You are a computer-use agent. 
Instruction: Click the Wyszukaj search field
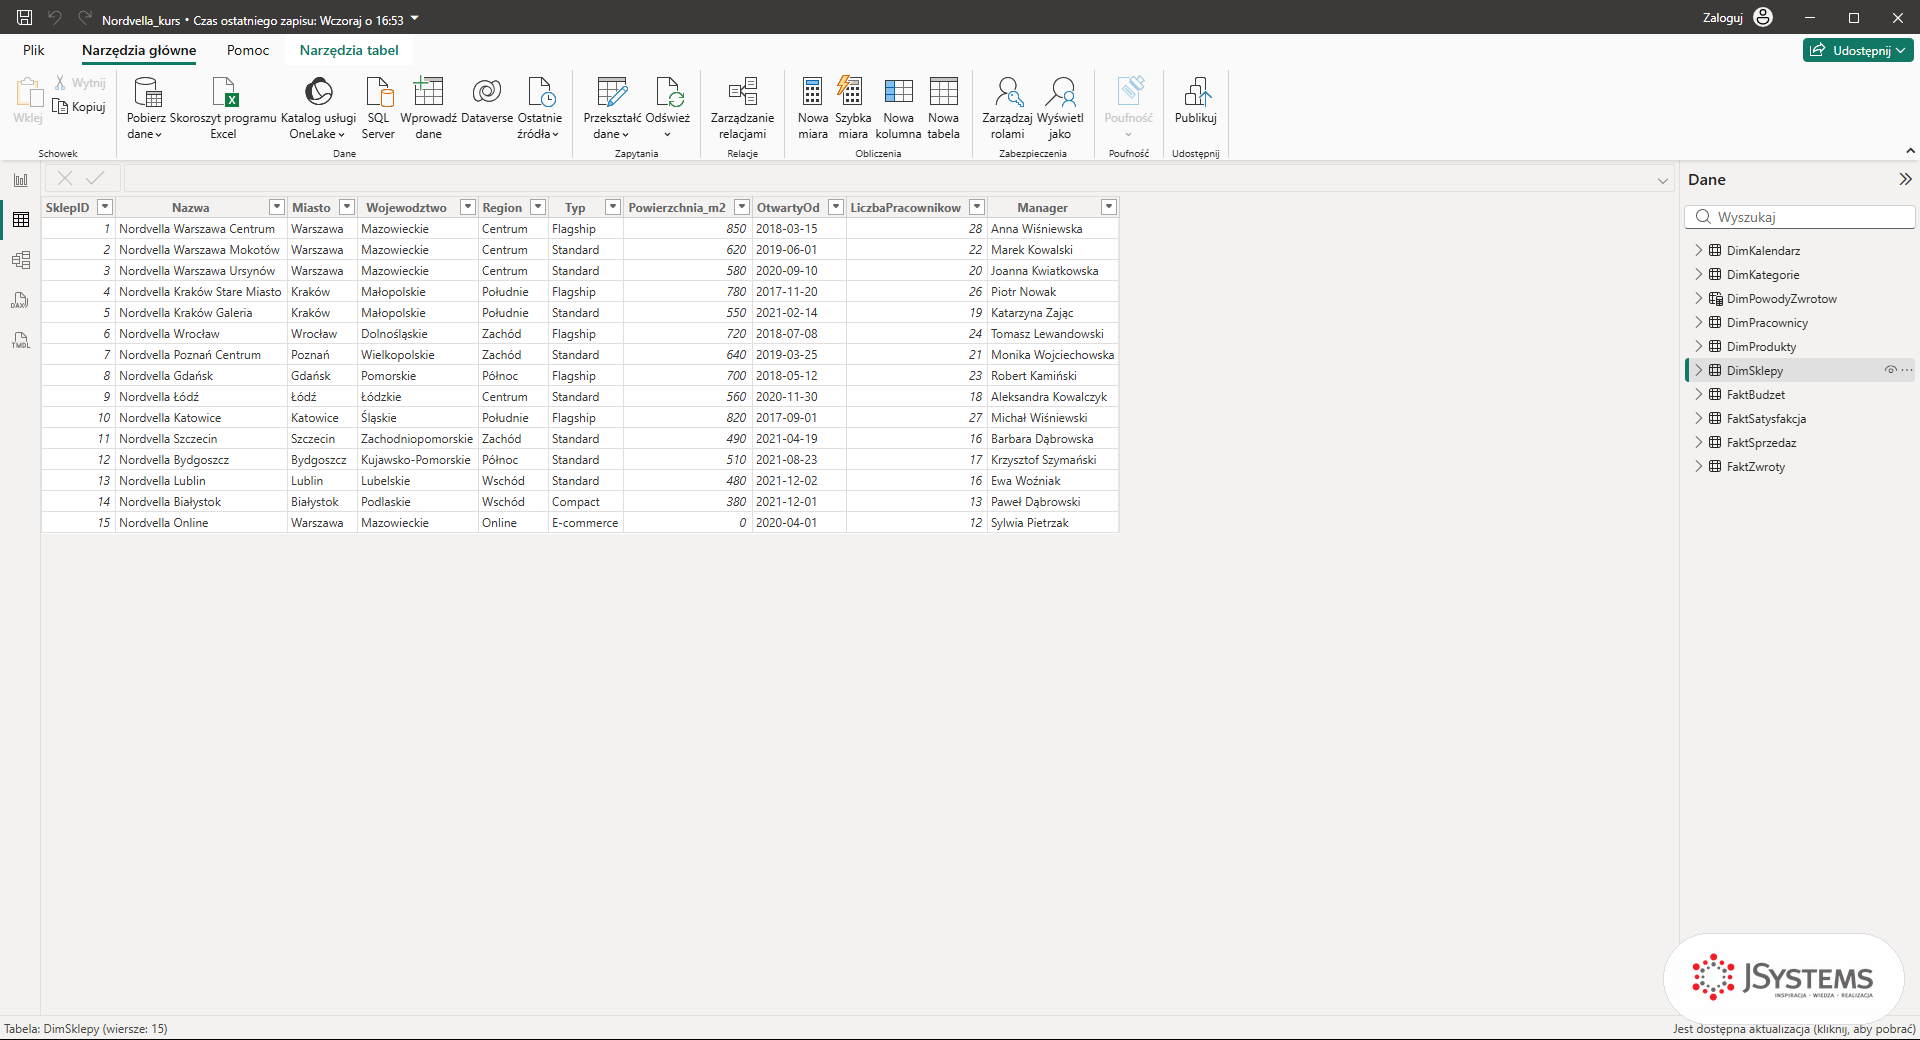click(x=1800, y=217)
